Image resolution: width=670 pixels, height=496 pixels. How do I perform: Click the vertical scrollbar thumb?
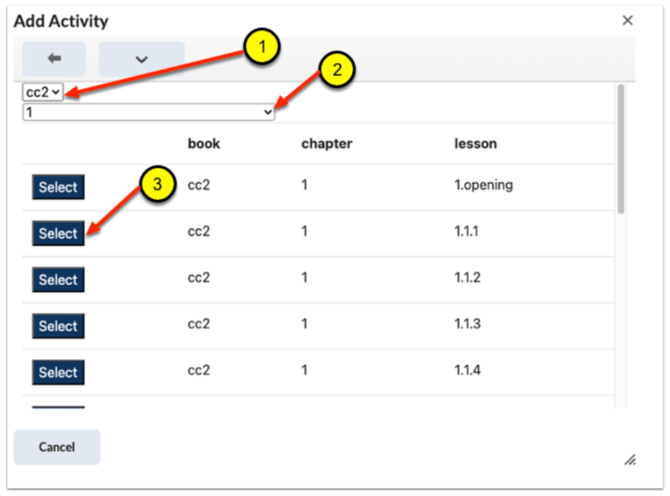tap(621, 150)
